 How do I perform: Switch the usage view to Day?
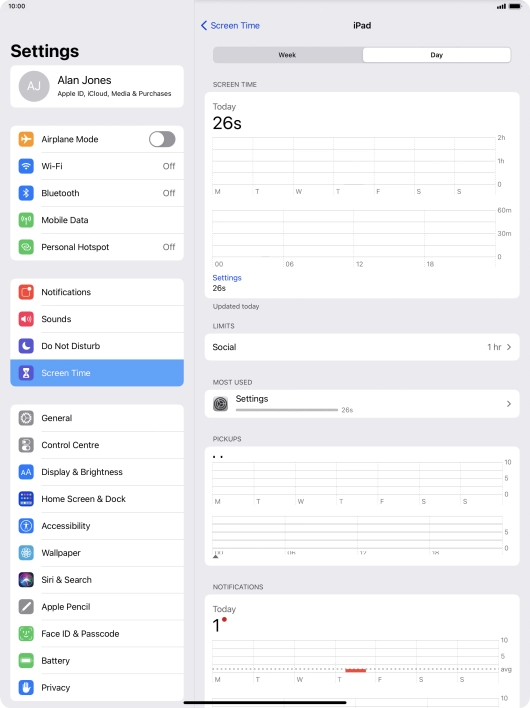437,55
